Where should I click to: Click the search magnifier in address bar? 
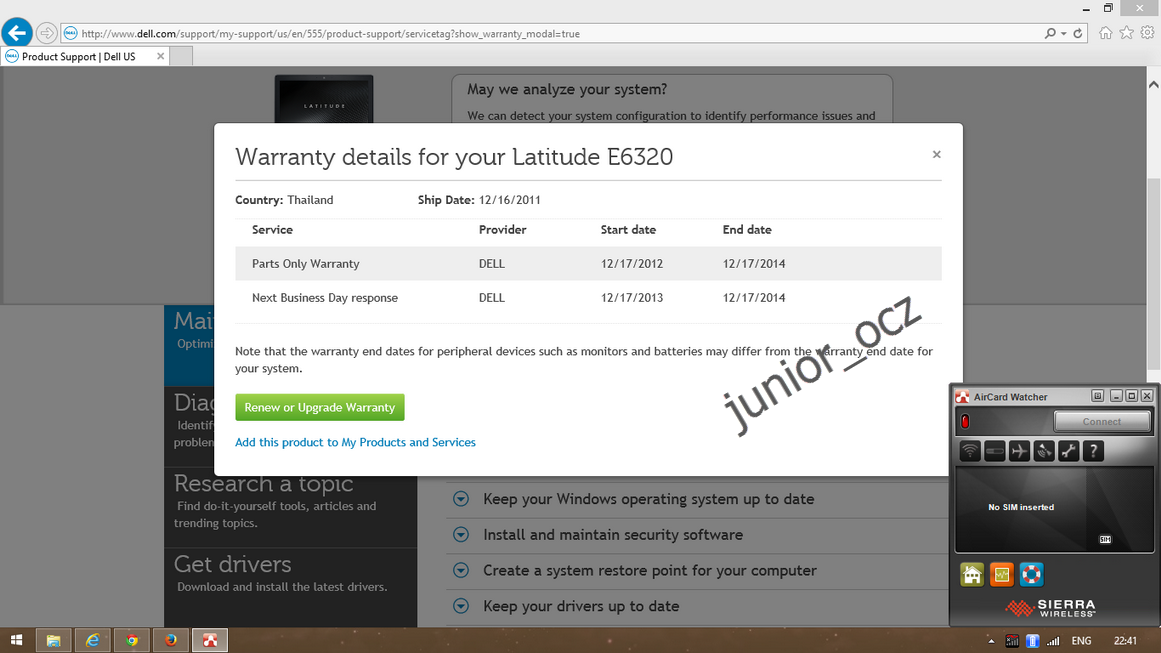pyautogui.click(x=1050, y=33)
